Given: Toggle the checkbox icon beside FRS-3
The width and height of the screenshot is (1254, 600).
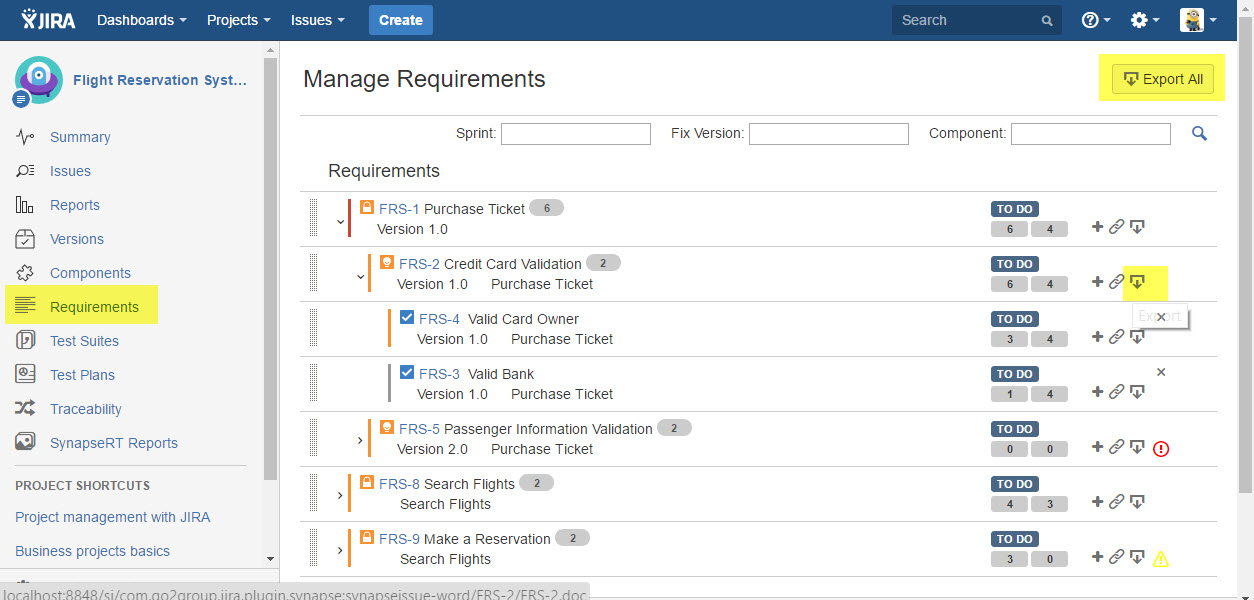Looking at the screenshot, I should [407, 373].
